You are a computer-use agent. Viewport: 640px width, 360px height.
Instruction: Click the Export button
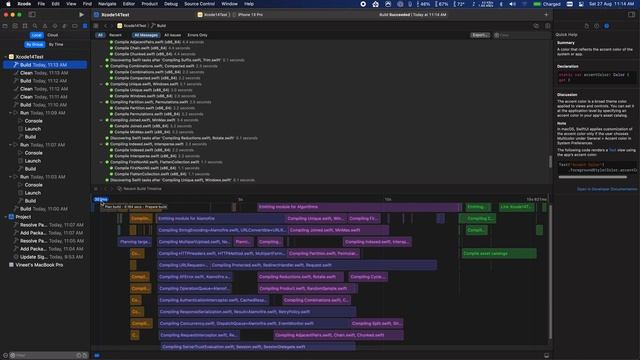click(480, 35)
